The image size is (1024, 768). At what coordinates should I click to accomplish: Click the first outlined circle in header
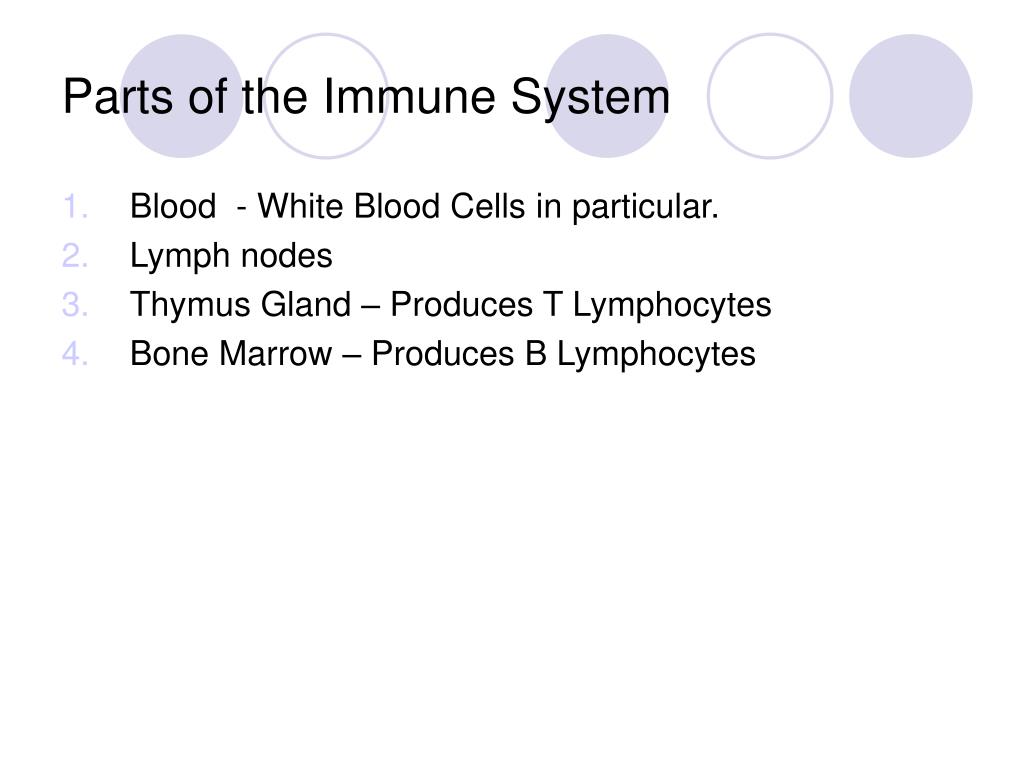326,96
